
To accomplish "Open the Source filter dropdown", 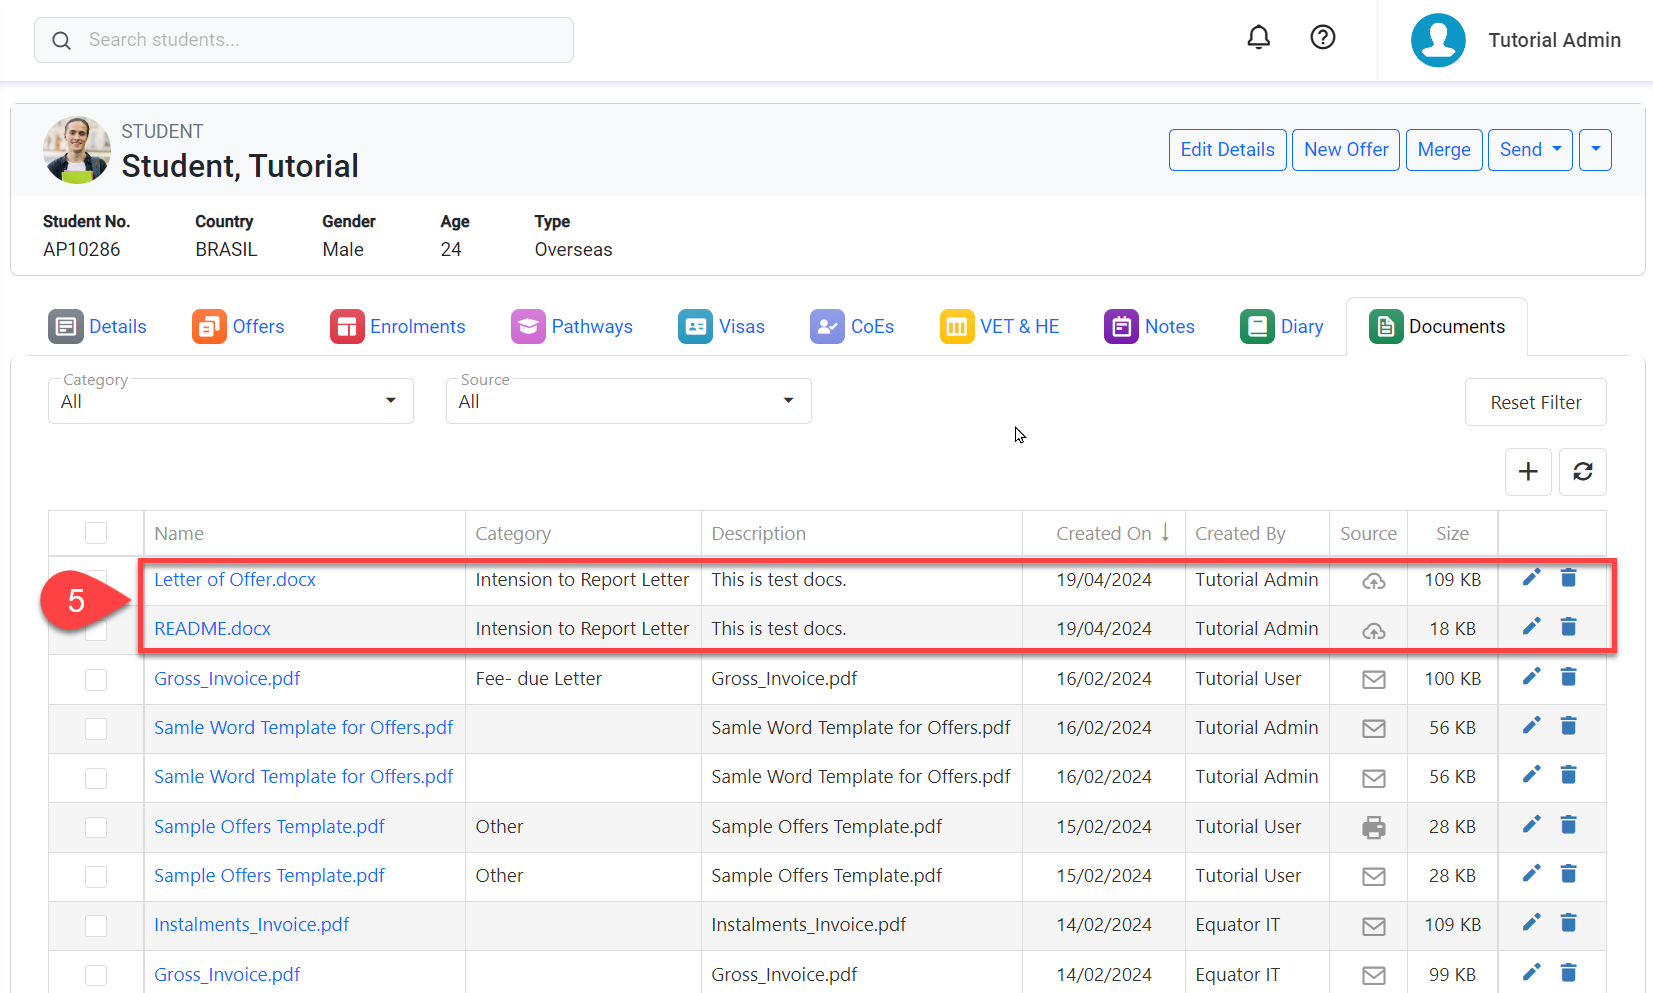I will [628, 401].
